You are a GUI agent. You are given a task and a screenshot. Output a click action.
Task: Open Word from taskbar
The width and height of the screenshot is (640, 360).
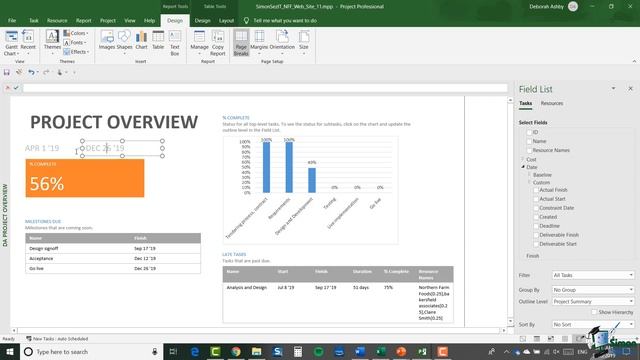coord(360,351)
